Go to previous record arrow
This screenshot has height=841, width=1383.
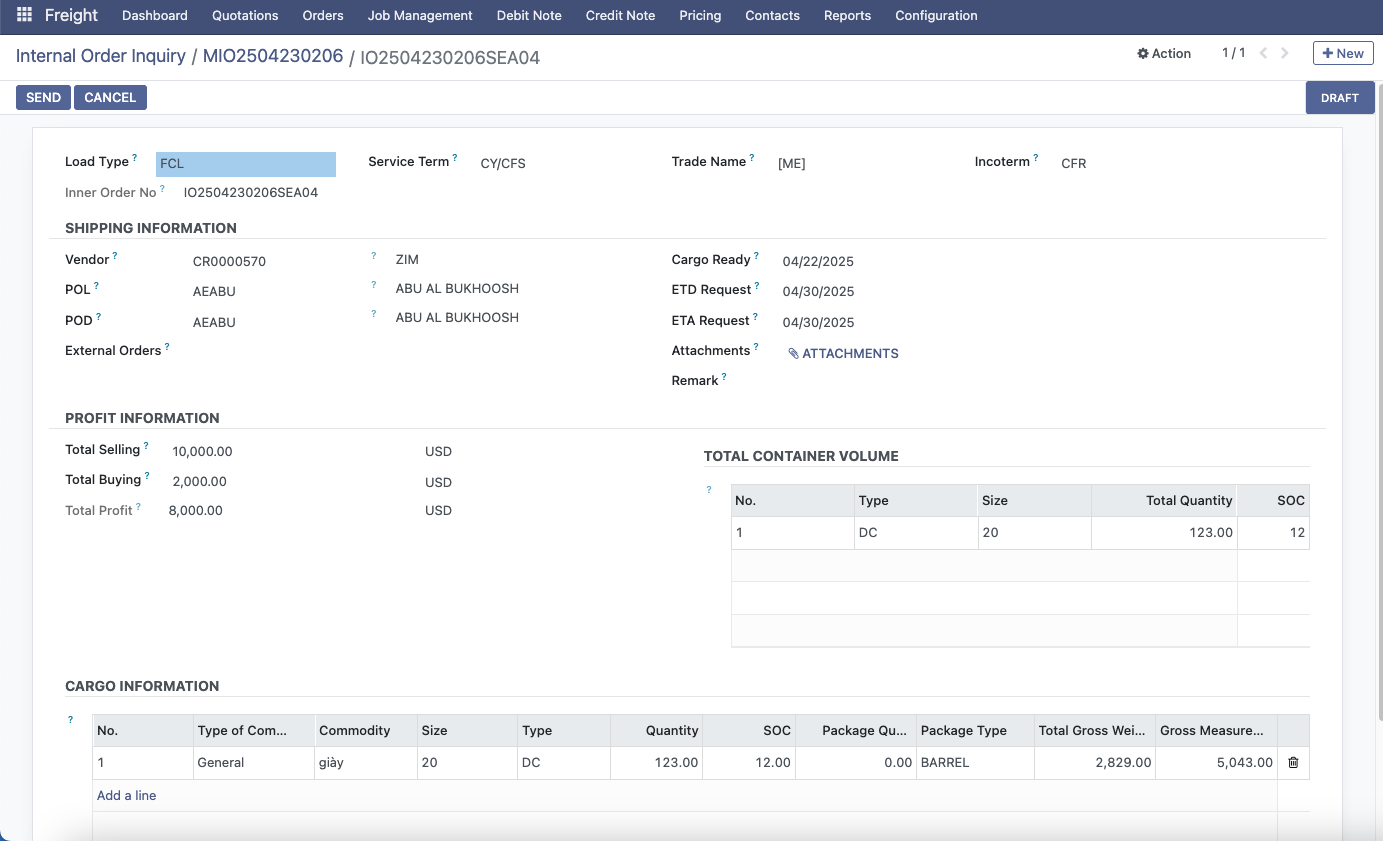pos(1263,54)
